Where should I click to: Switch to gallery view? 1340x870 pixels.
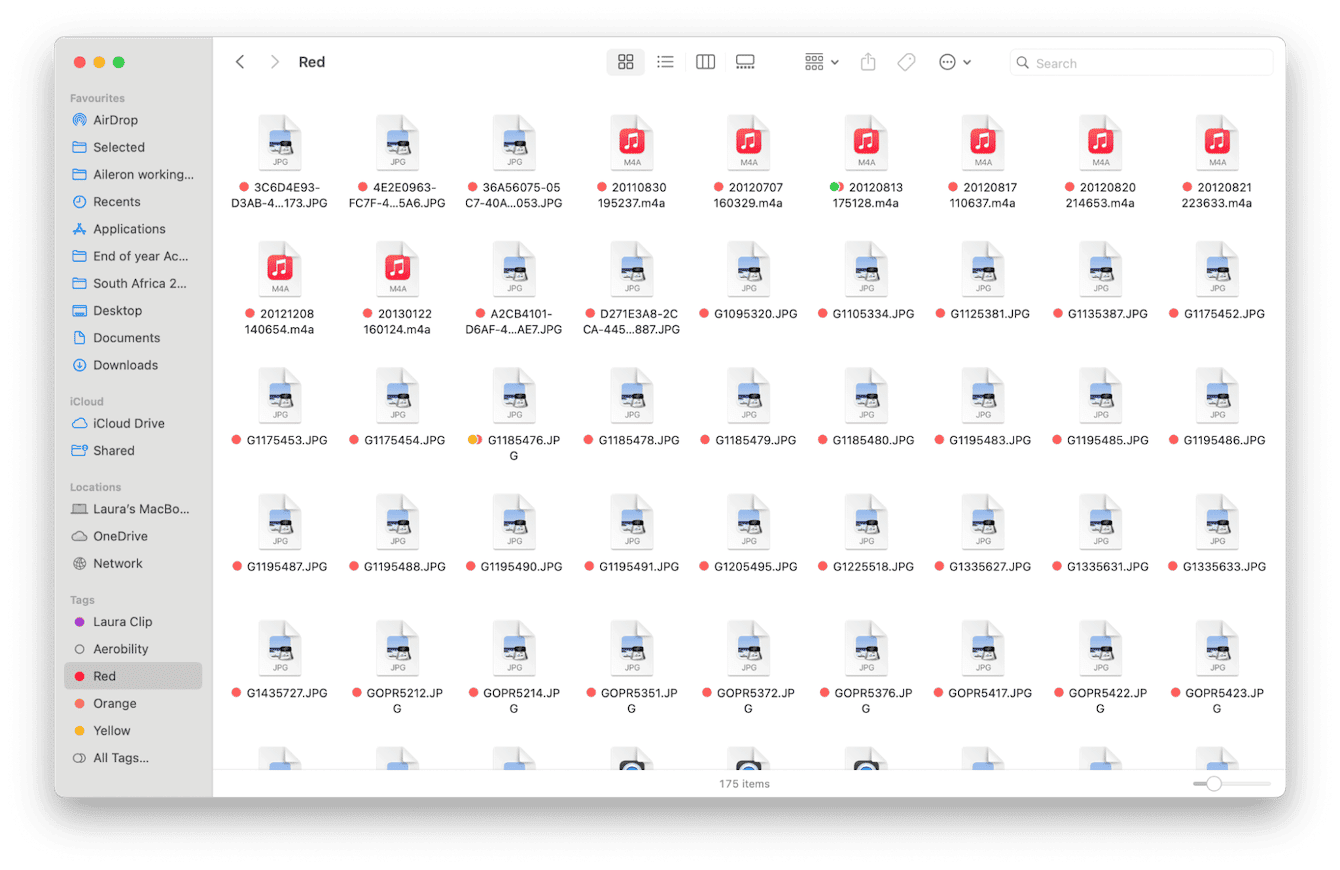pos(744,61)
